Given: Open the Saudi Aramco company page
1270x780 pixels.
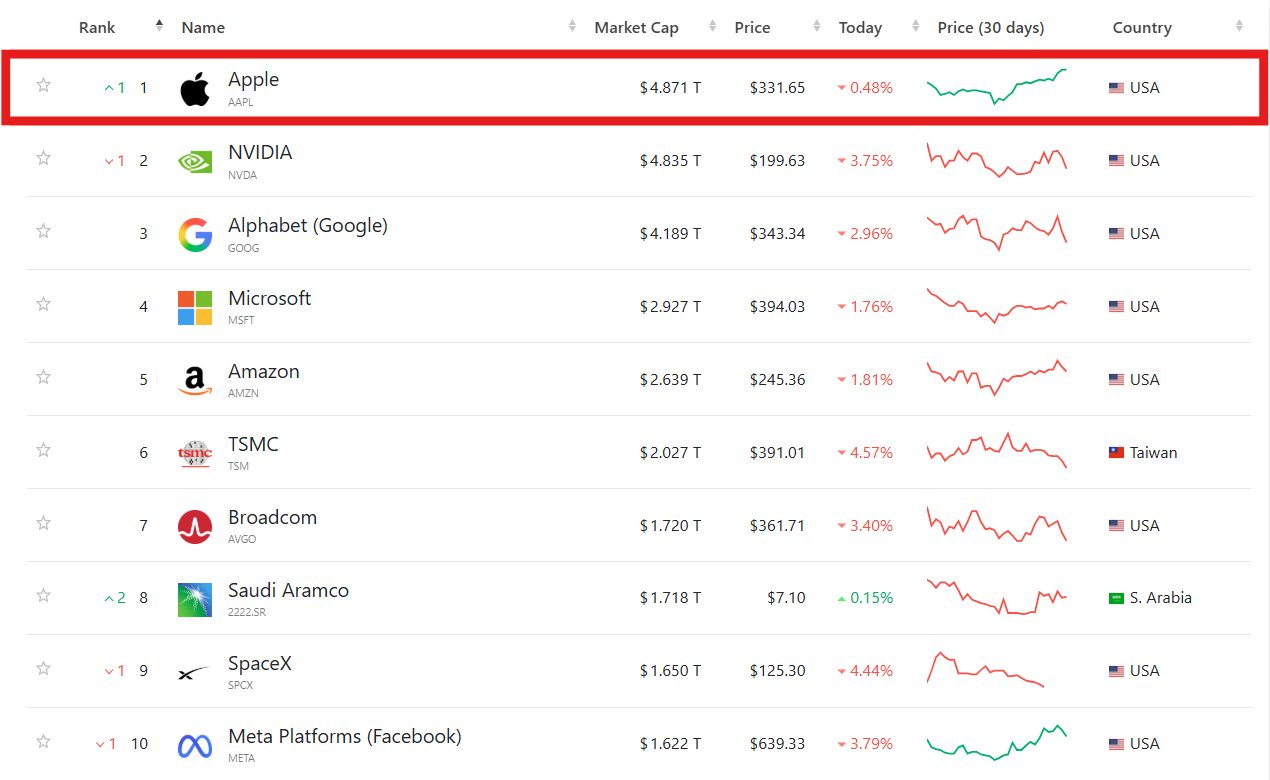Looking at the screenshot, I should click(x=288, y=591).
